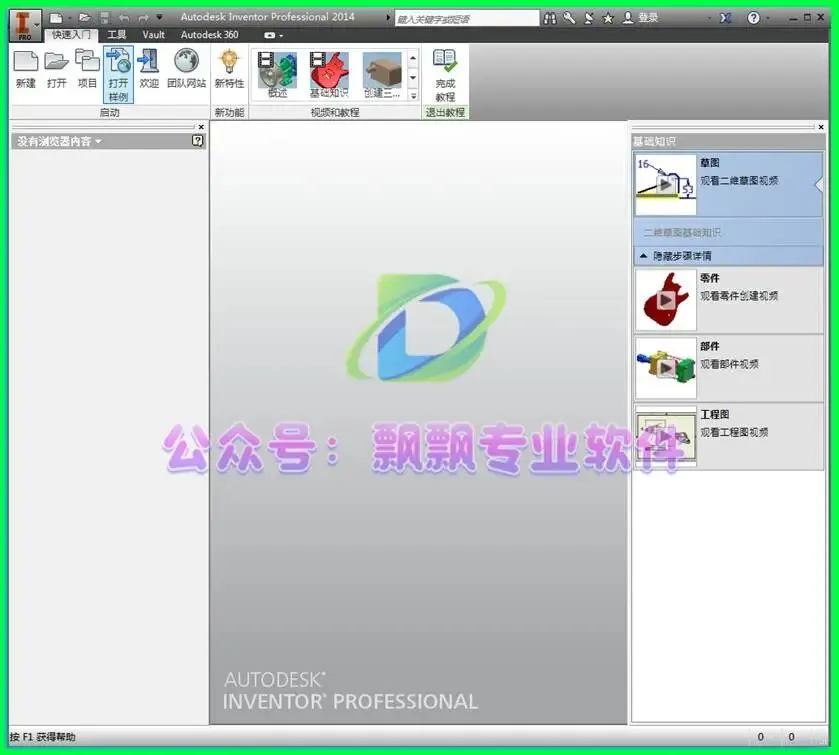Click 观看零件创建视频 text
The width and height of the screenshot is (839, 755).
pyautogui.click(x=739, y=296)
